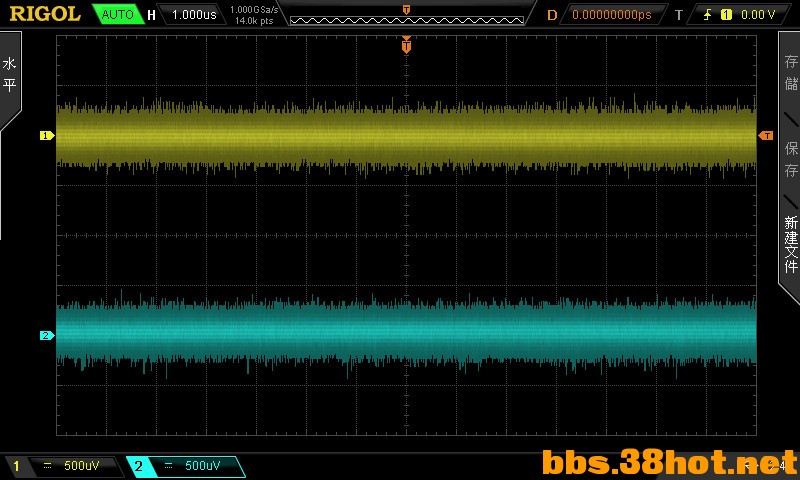Screen dimensions: 800x480
Task: Click the yellow channel 1 noise trace
Action: pyautogui.click(x=406, y=137)
